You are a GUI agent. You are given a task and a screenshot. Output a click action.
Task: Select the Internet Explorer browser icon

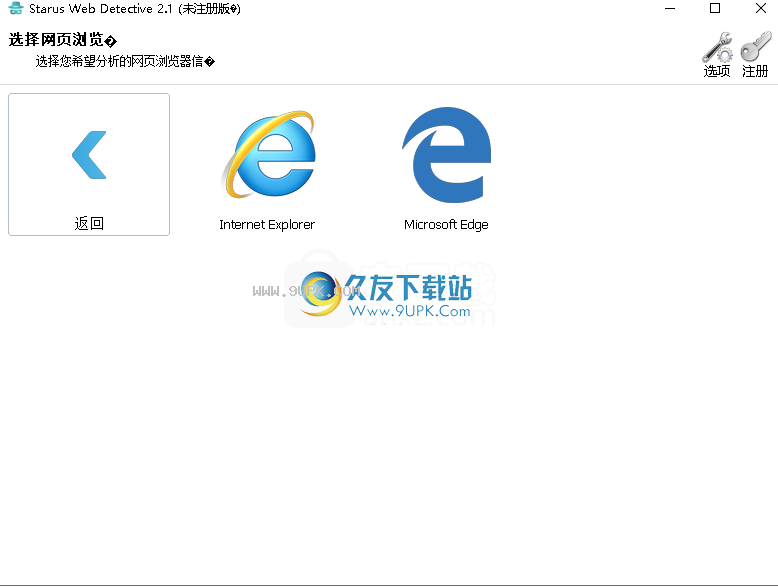[x=268, y=154]
